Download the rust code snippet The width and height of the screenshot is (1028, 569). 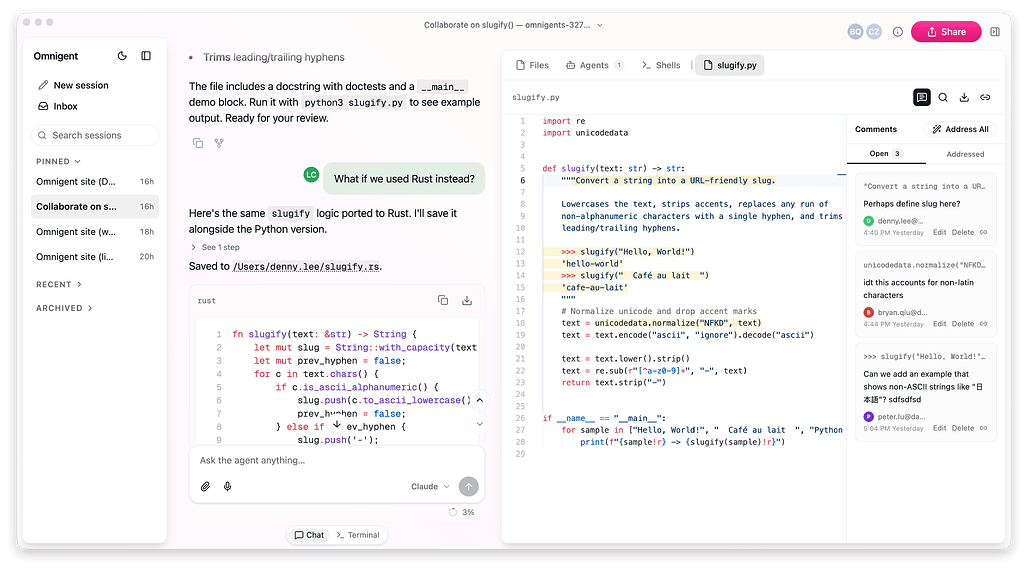point(467,300)
